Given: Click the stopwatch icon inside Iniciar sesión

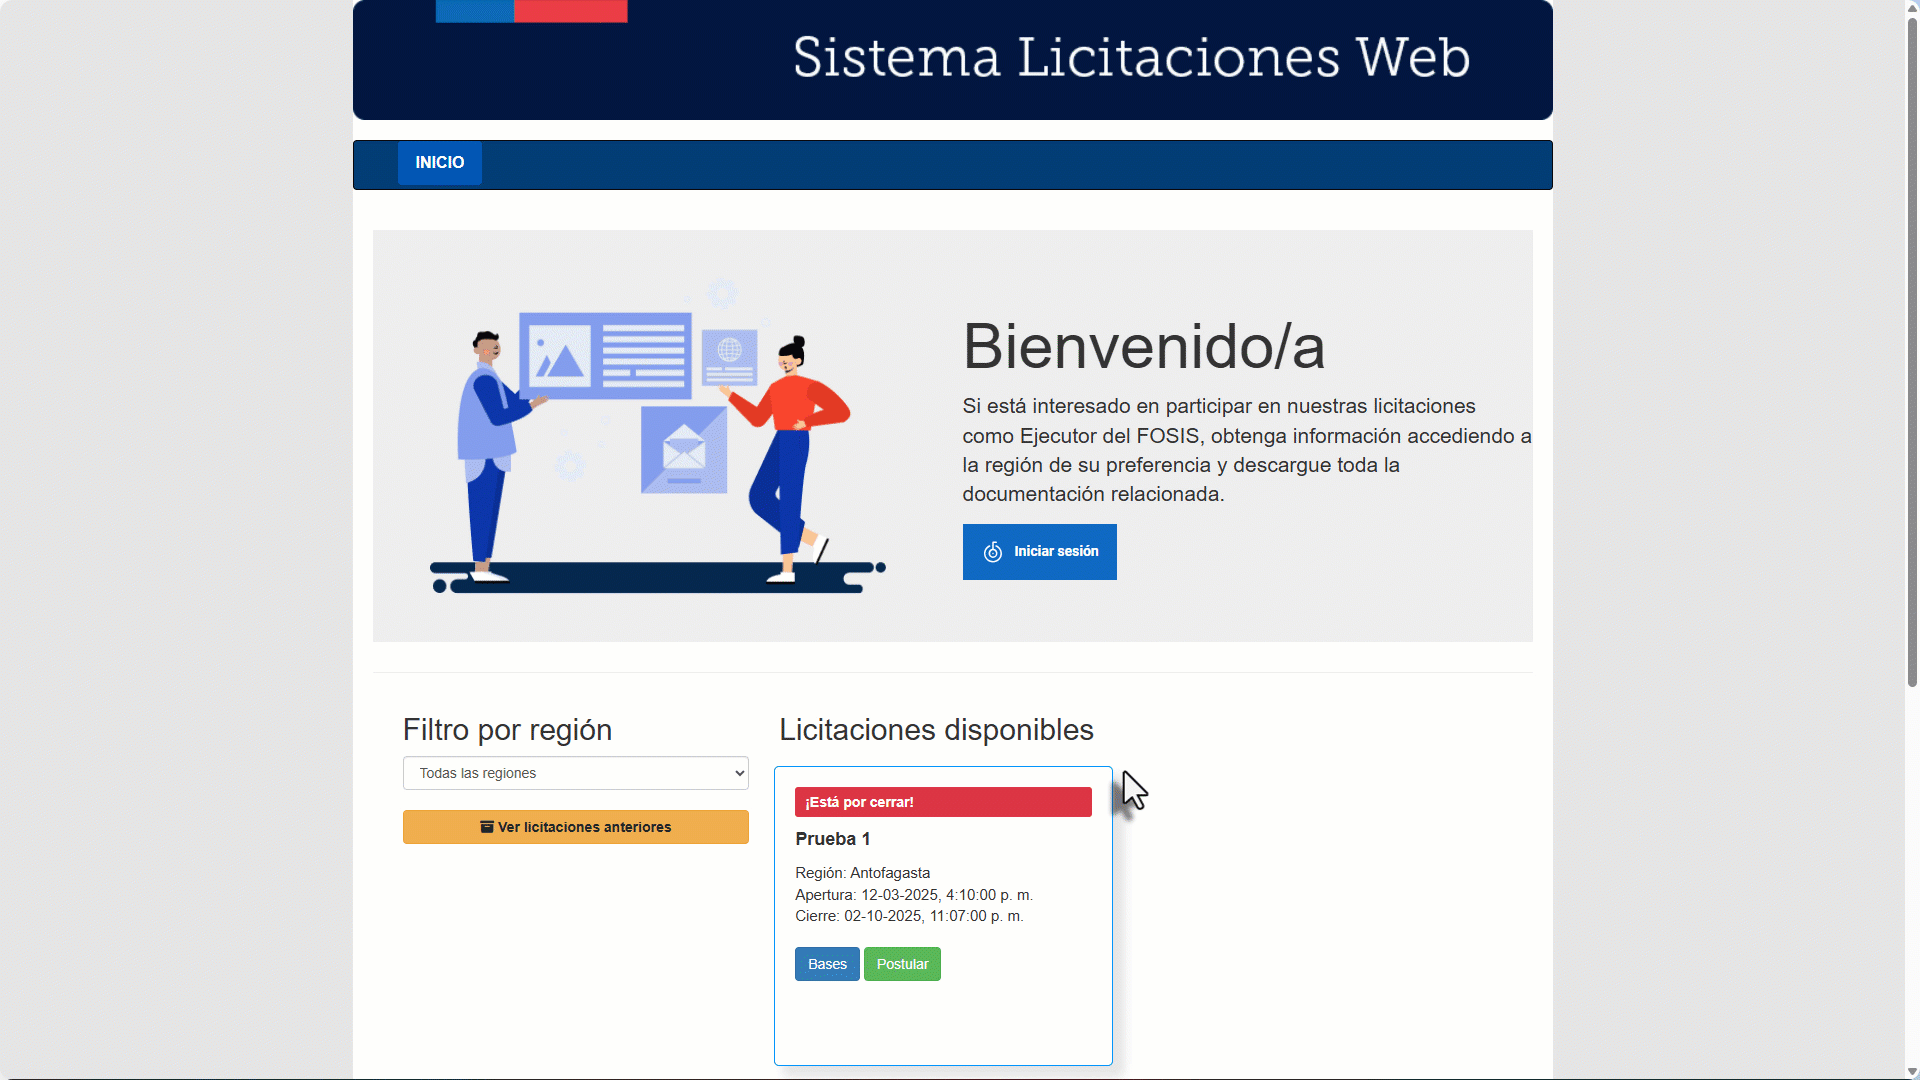Looking at the screenshot, I should (x=993, y=552).
